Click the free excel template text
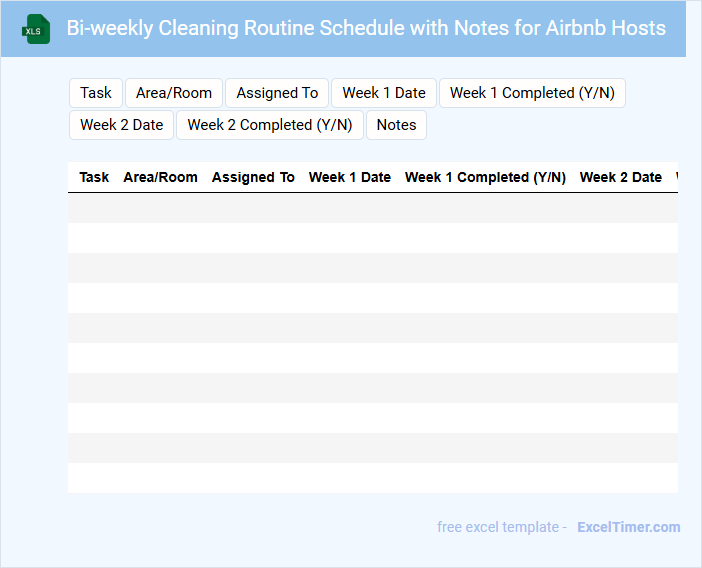Image resolution: width=702 pixels, height=568 pixels. [502, 527]
